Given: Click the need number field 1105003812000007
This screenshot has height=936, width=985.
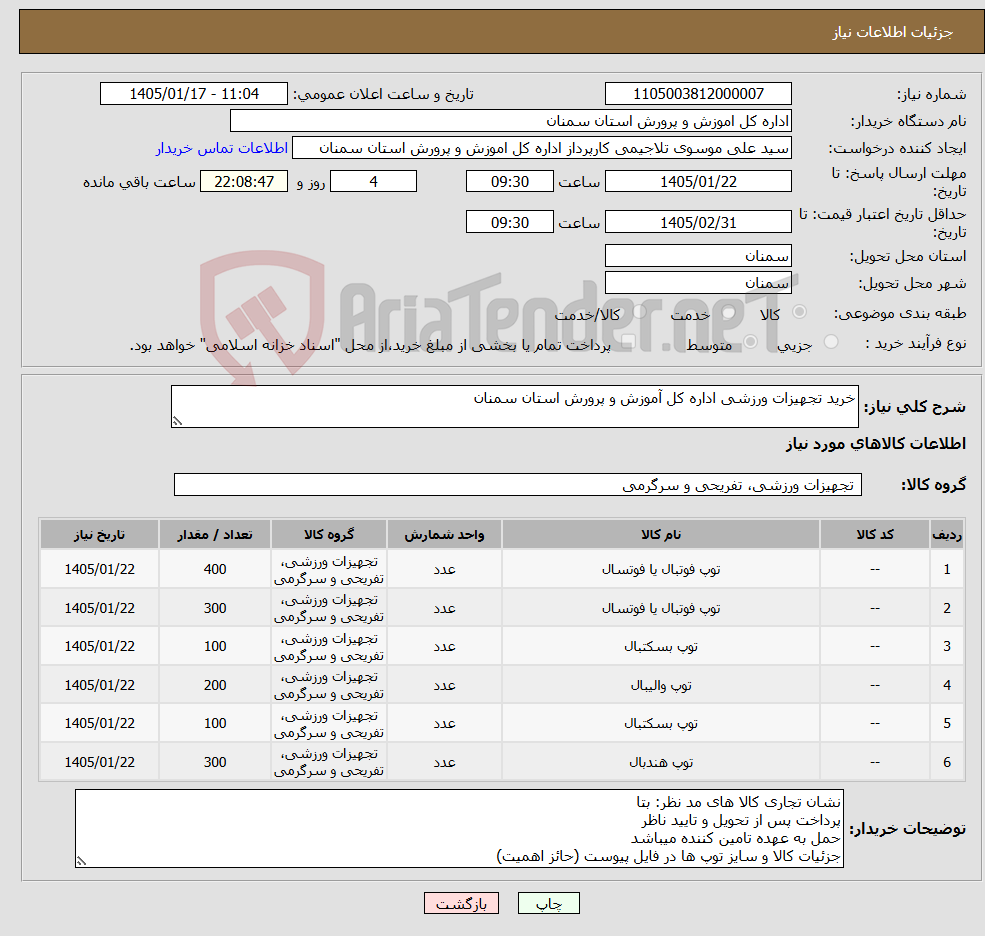Looking at the screenshot, I should click(x=698, y=94).
